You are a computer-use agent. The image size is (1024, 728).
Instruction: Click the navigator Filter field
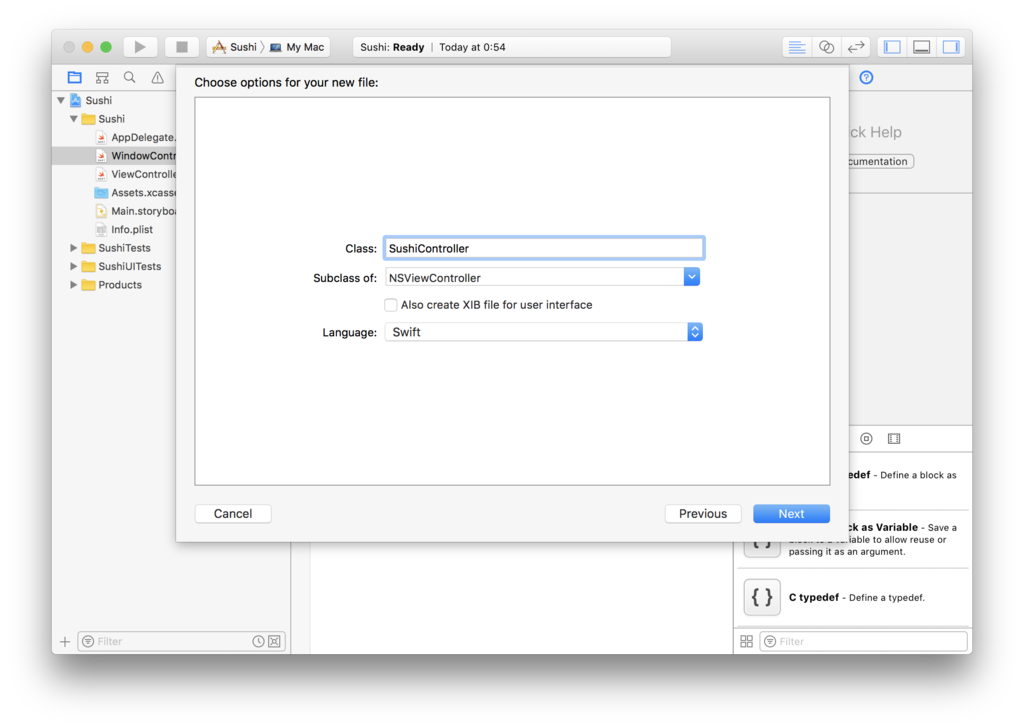click(x=173, y=642)
